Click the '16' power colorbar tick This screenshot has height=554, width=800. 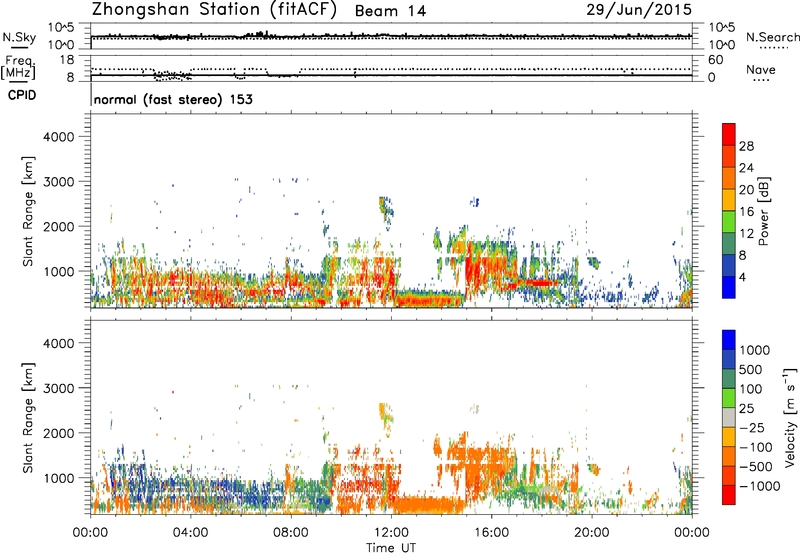(x=746, y=212)
